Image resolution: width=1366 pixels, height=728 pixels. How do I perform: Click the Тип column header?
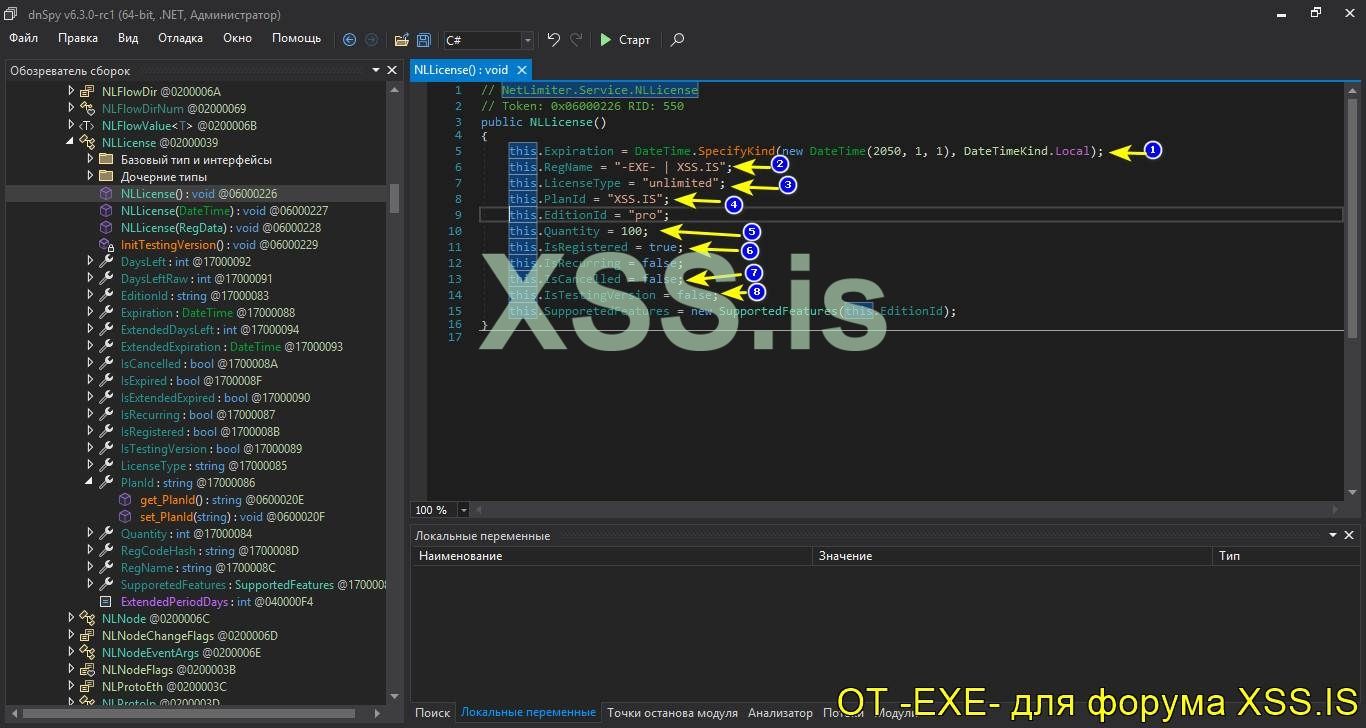point(1284,555)
